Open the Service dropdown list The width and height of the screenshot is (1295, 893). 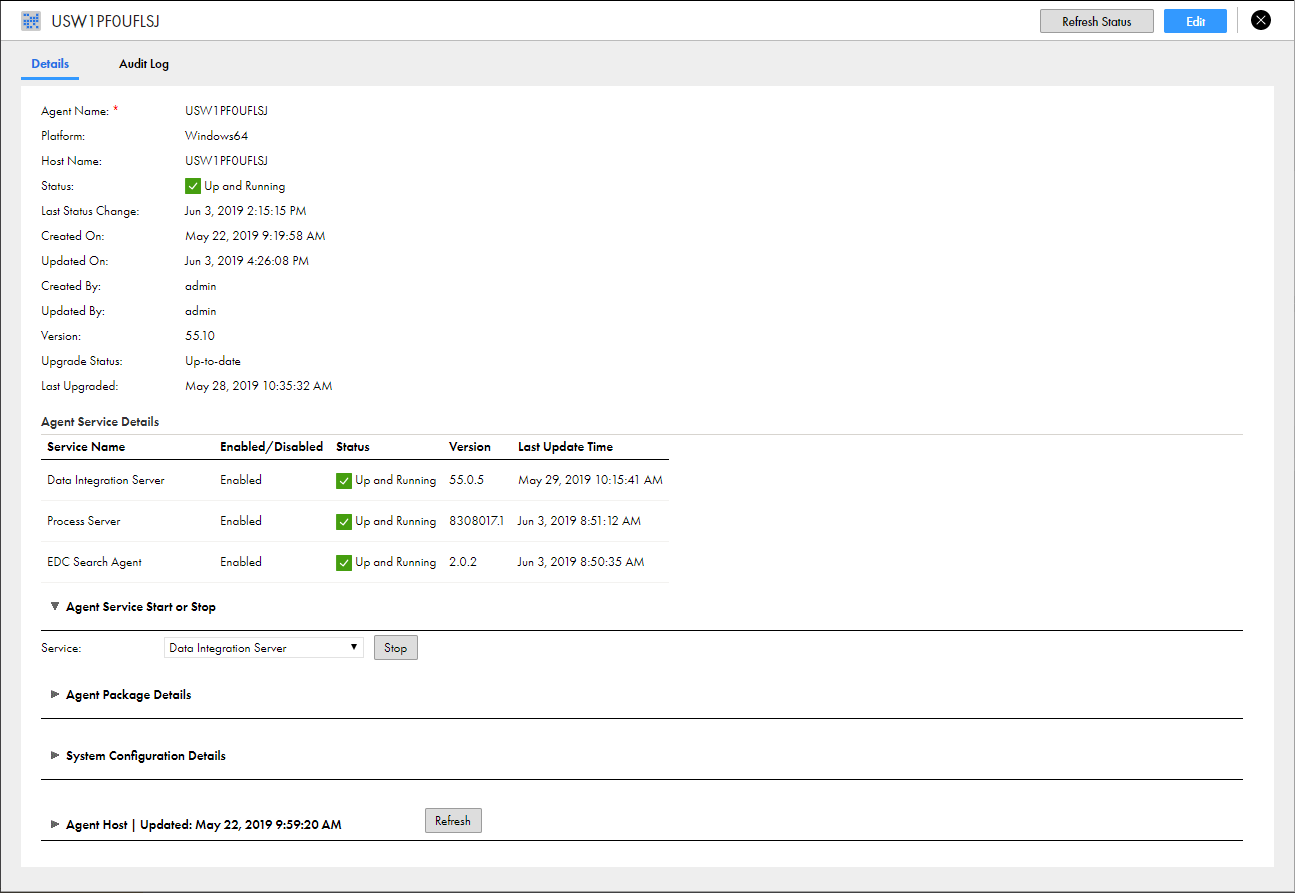tap(264, 648)
